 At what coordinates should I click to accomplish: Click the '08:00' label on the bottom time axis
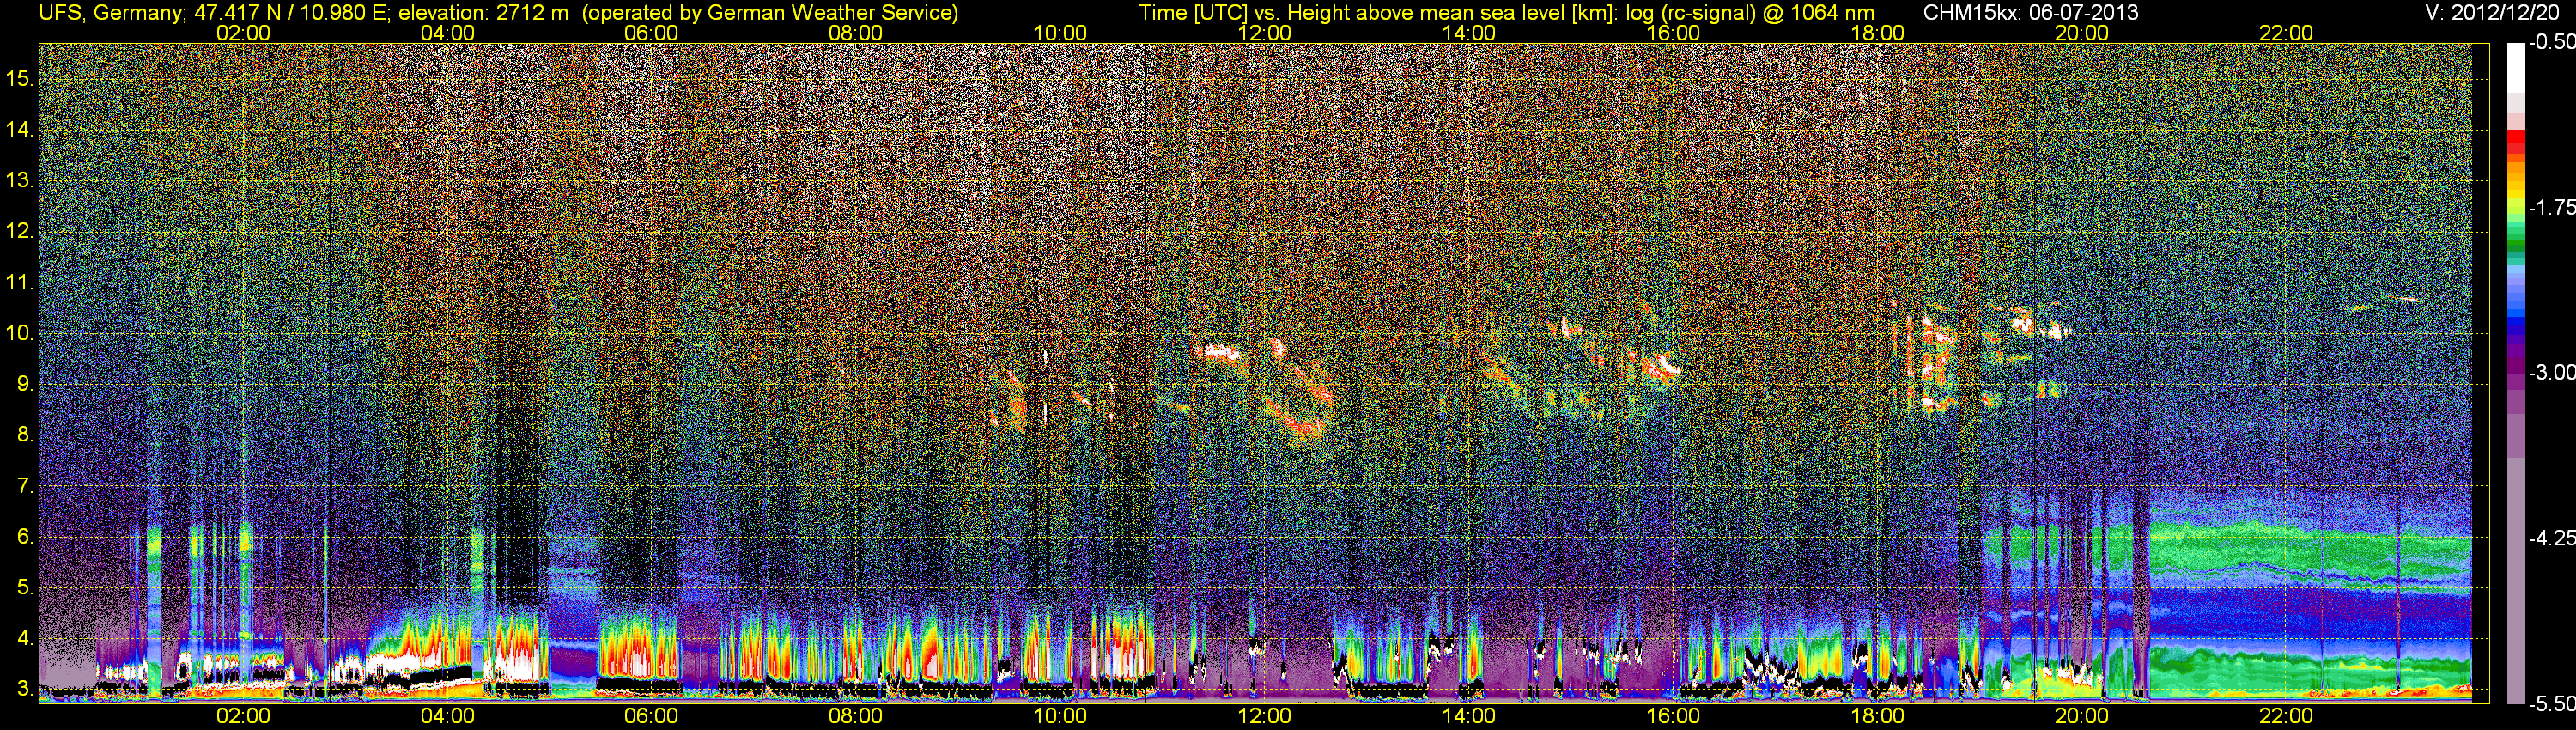(856, 716)
